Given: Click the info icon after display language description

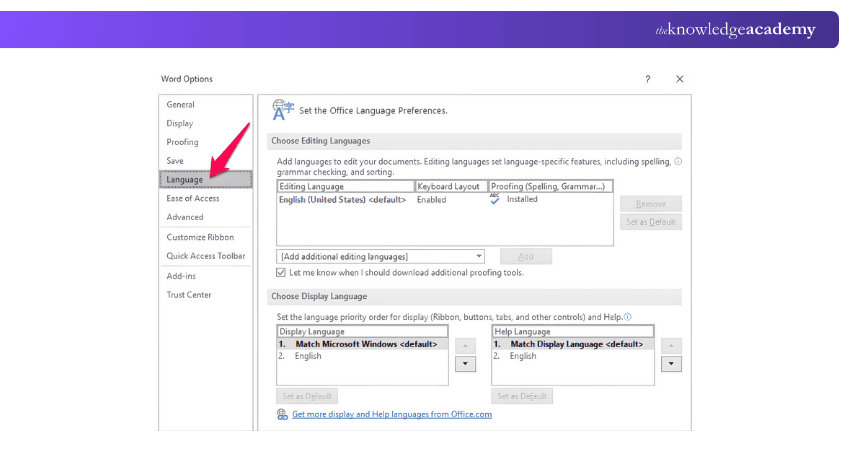Looking at the screenshot, I should tap(628, 317).
